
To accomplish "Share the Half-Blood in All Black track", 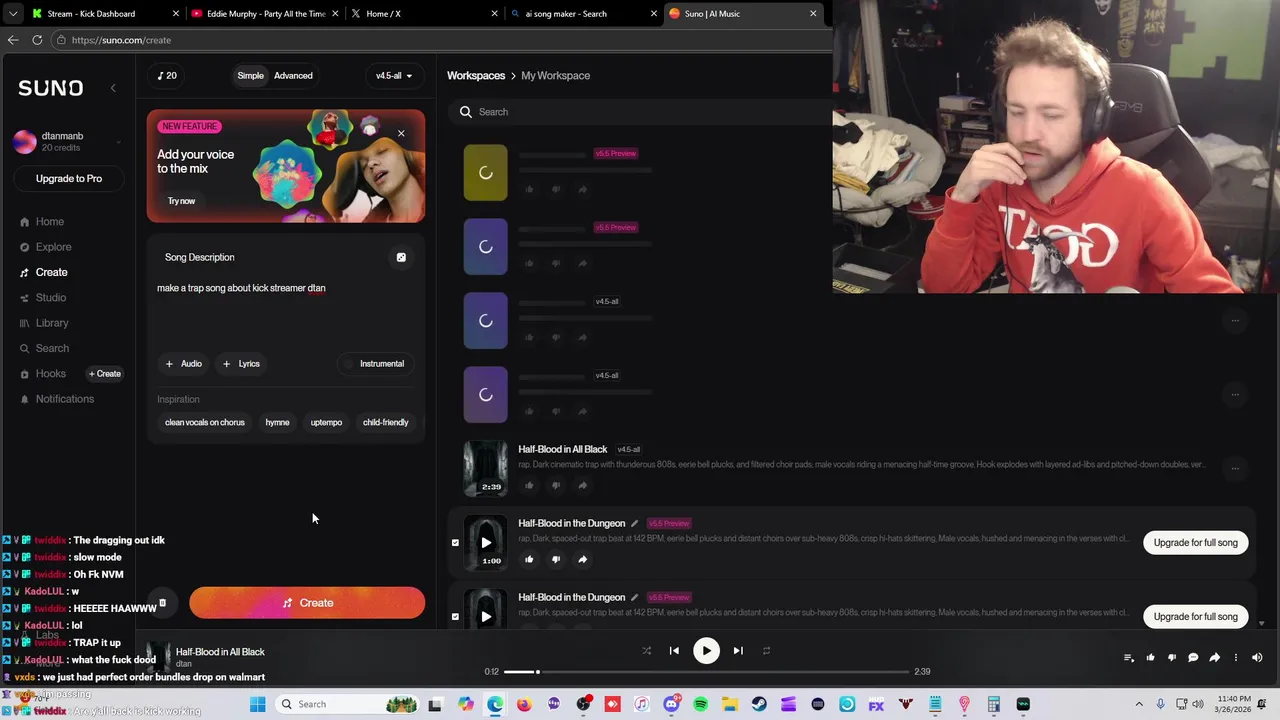I will 583,485.
